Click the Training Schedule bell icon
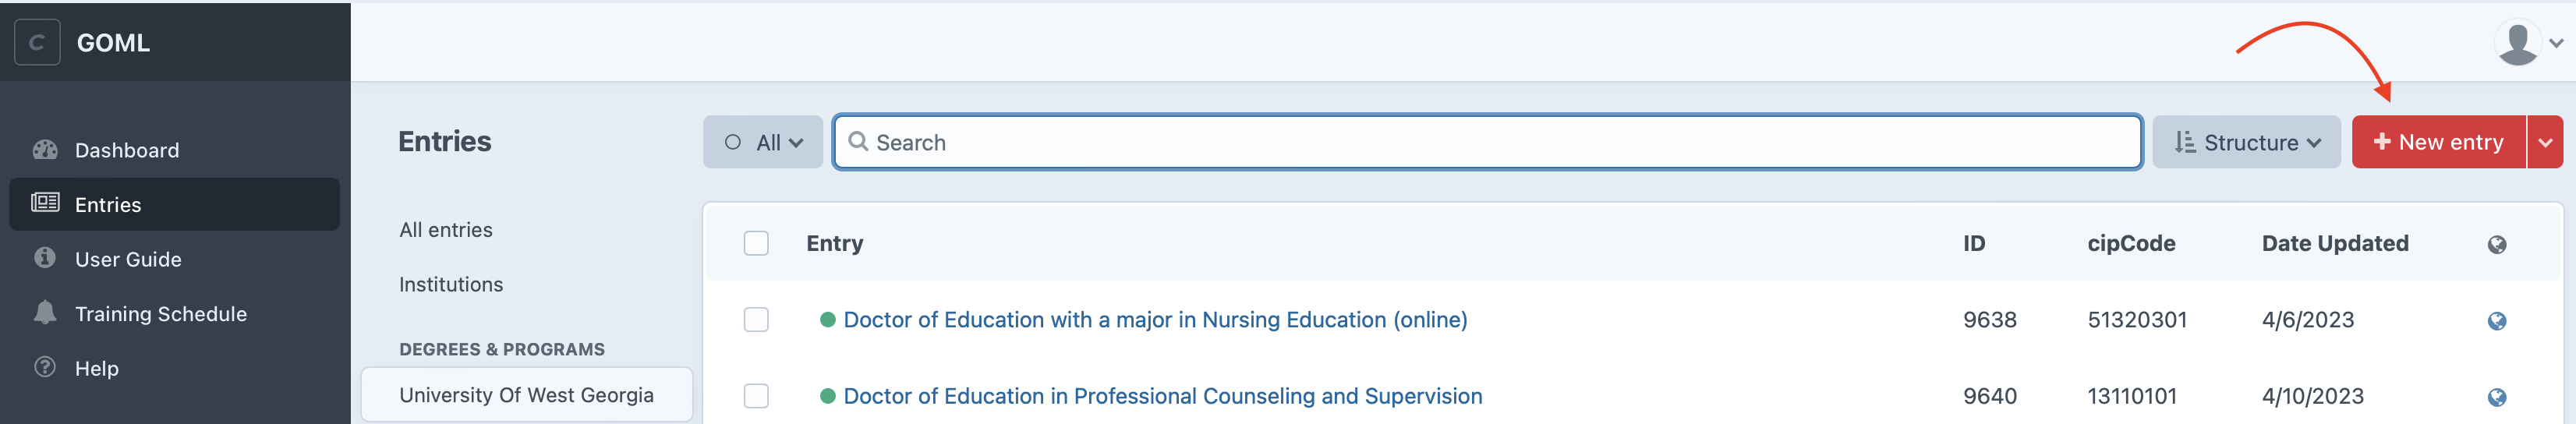This screenshot has width=2576, height=424. tap(45, 313)
